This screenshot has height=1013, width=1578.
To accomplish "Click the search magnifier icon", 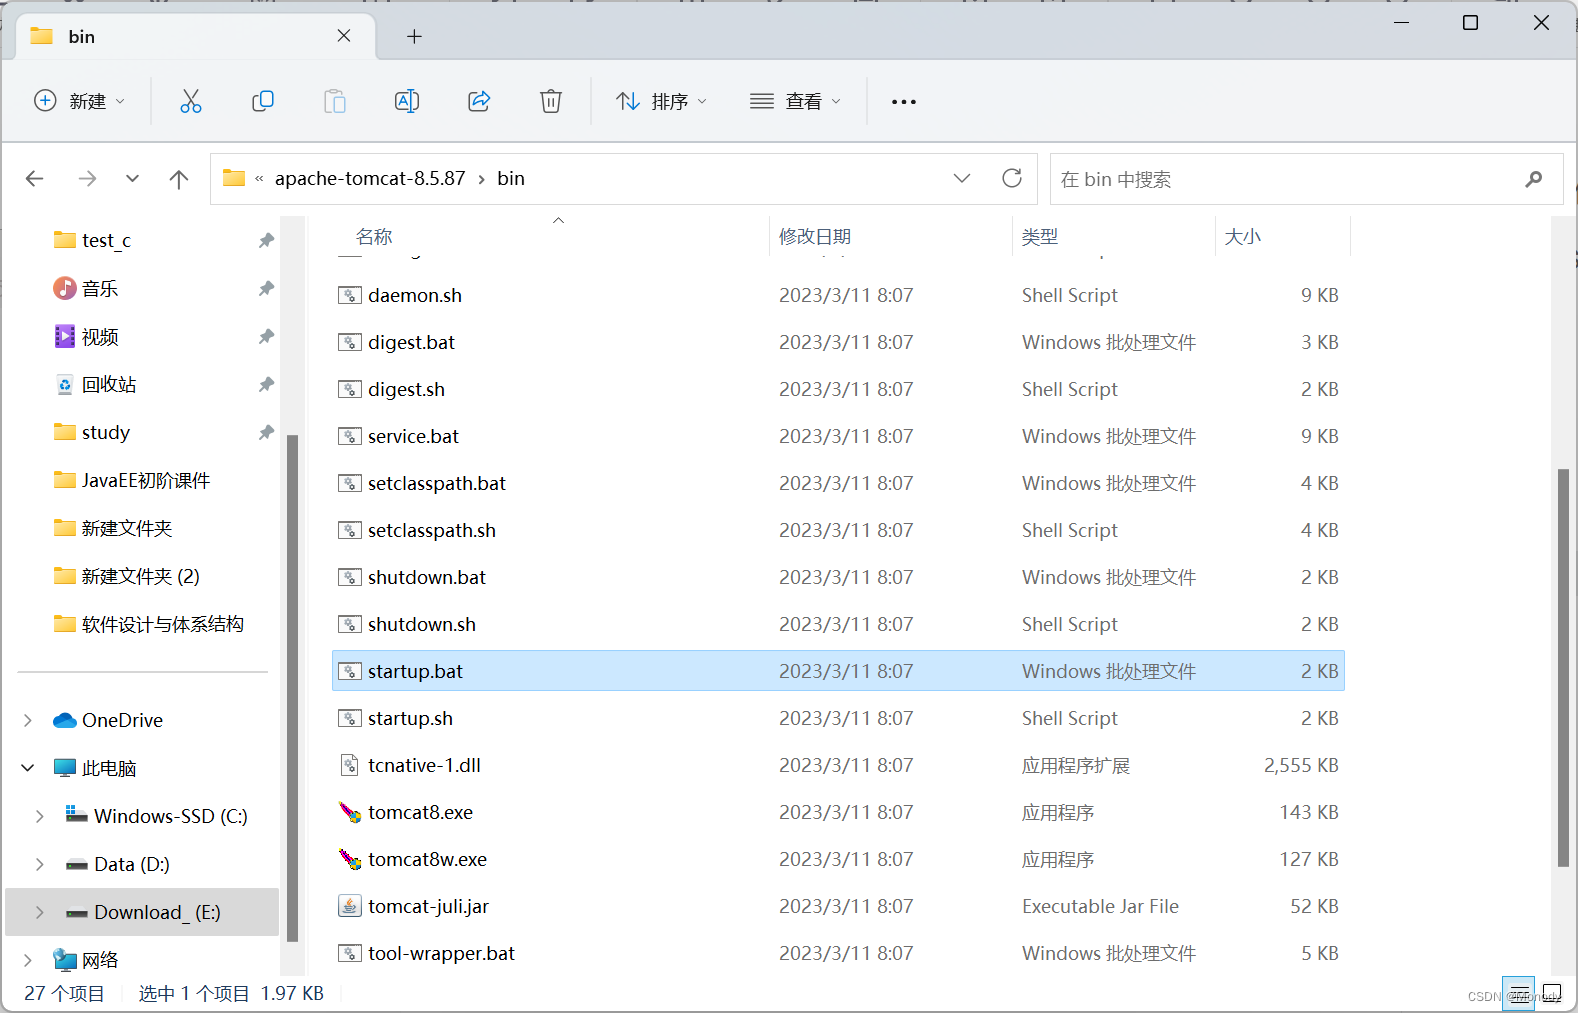I will (1534, 179).
